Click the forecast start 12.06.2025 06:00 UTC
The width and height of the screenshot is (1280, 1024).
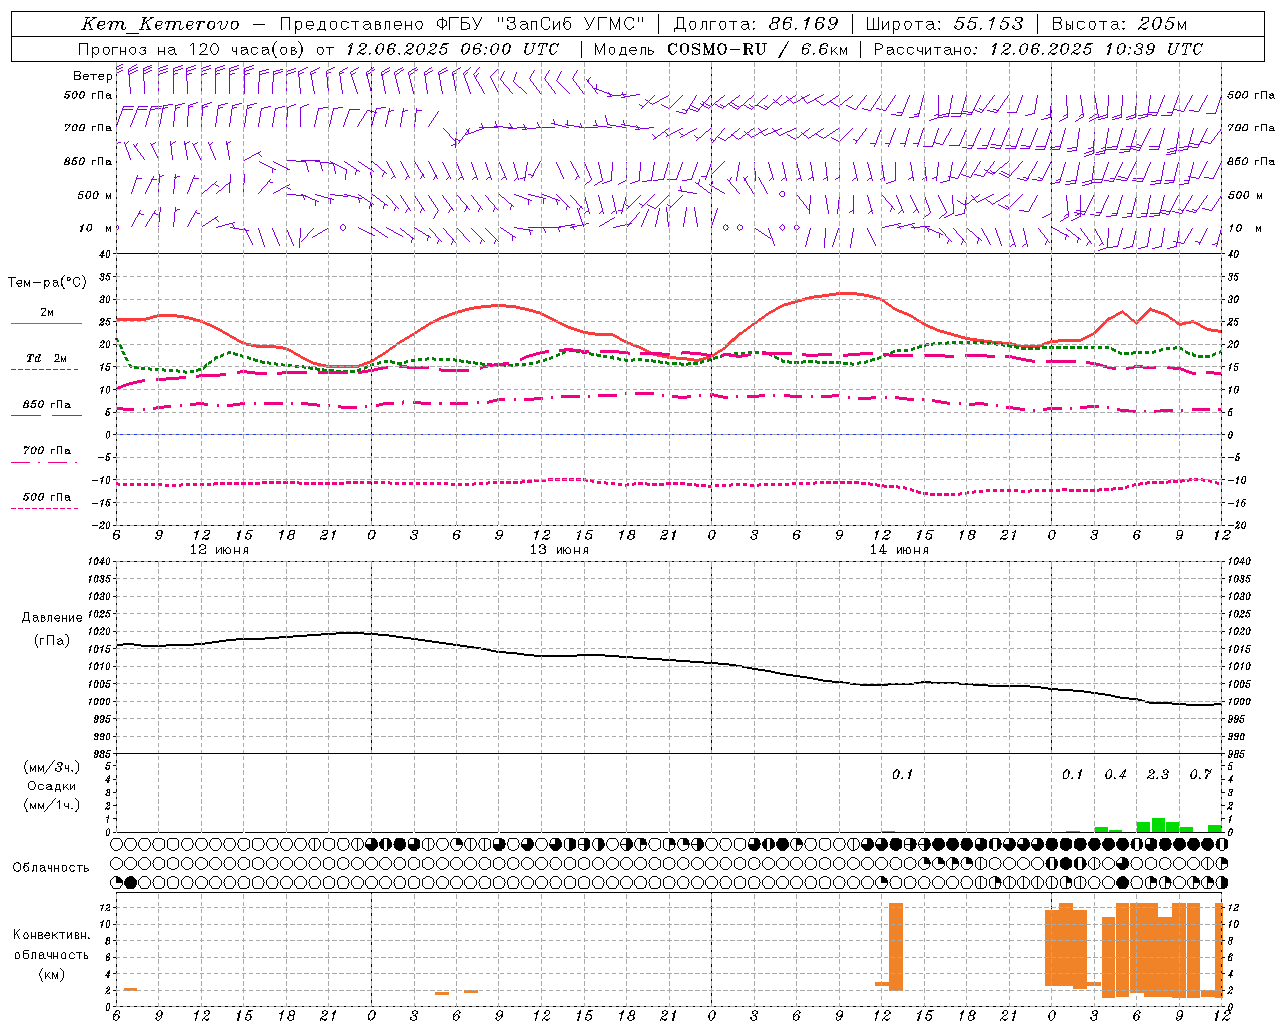click(452, 49)
